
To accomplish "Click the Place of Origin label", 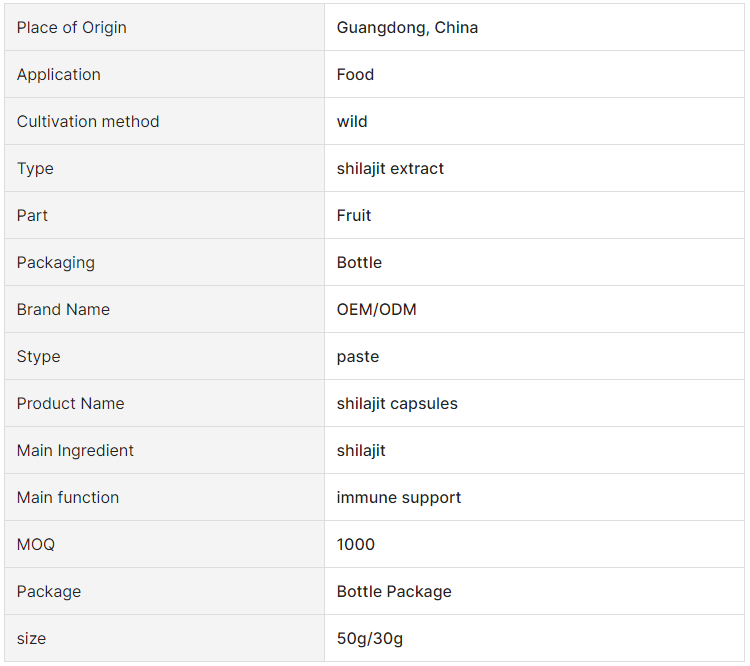I will coord(72,27).
